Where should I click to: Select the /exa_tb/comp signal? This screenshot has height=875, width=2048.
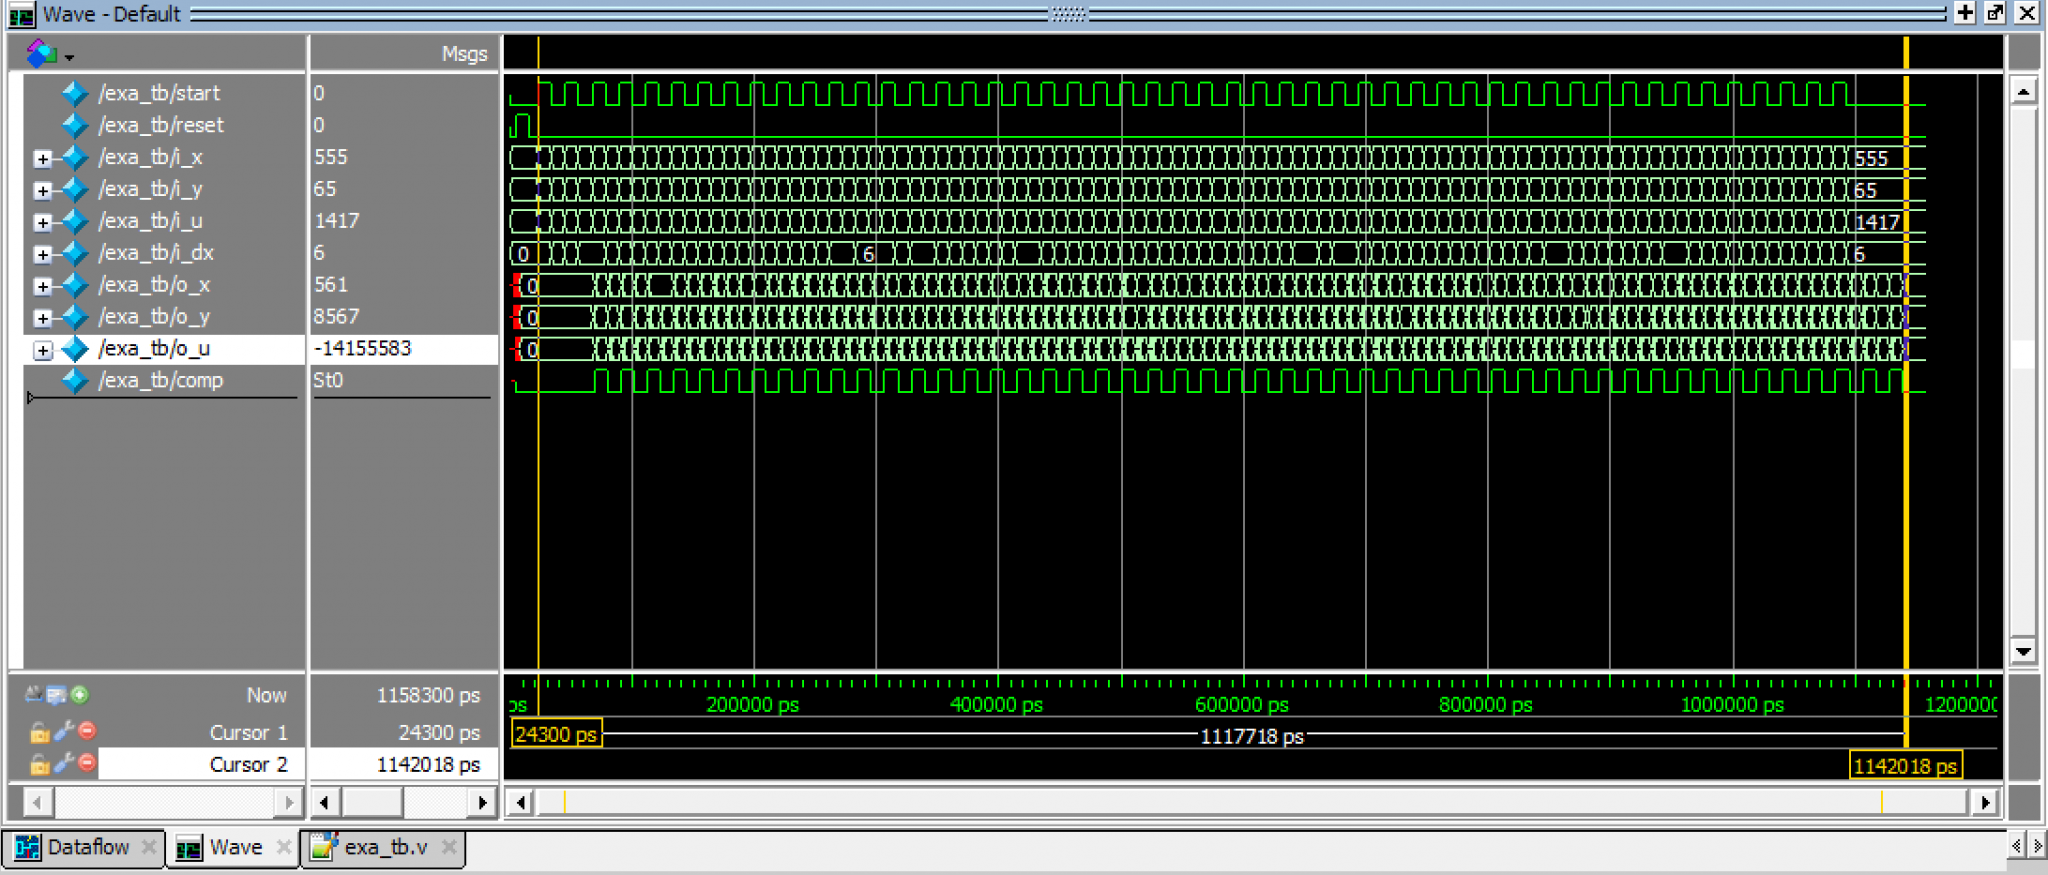point(160,381)
